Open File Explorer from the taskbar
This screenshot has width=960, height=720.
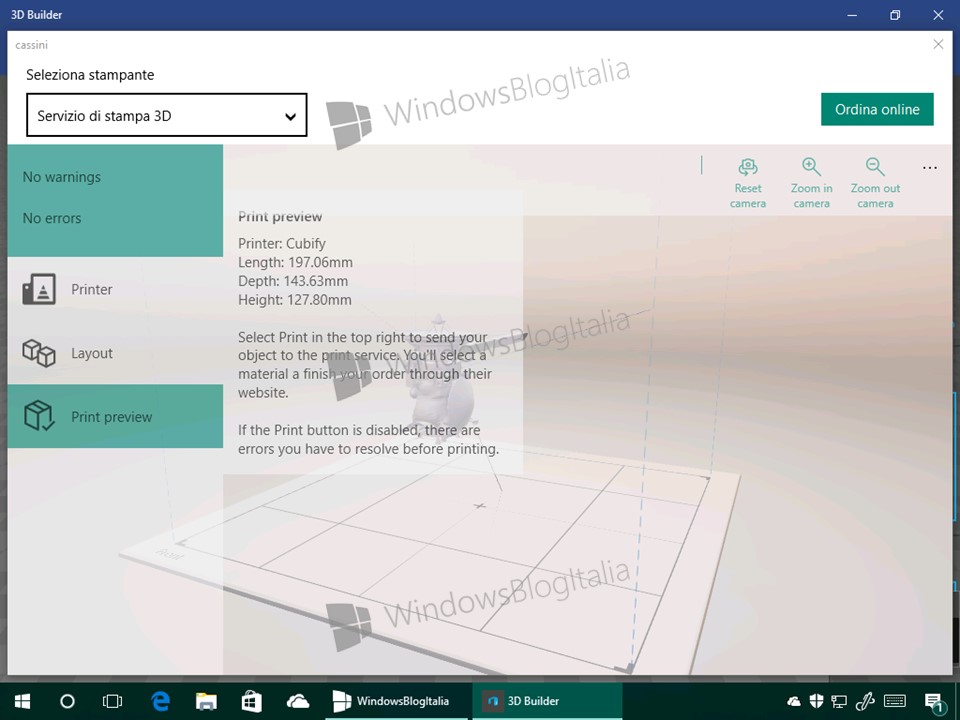pos(206,701)
